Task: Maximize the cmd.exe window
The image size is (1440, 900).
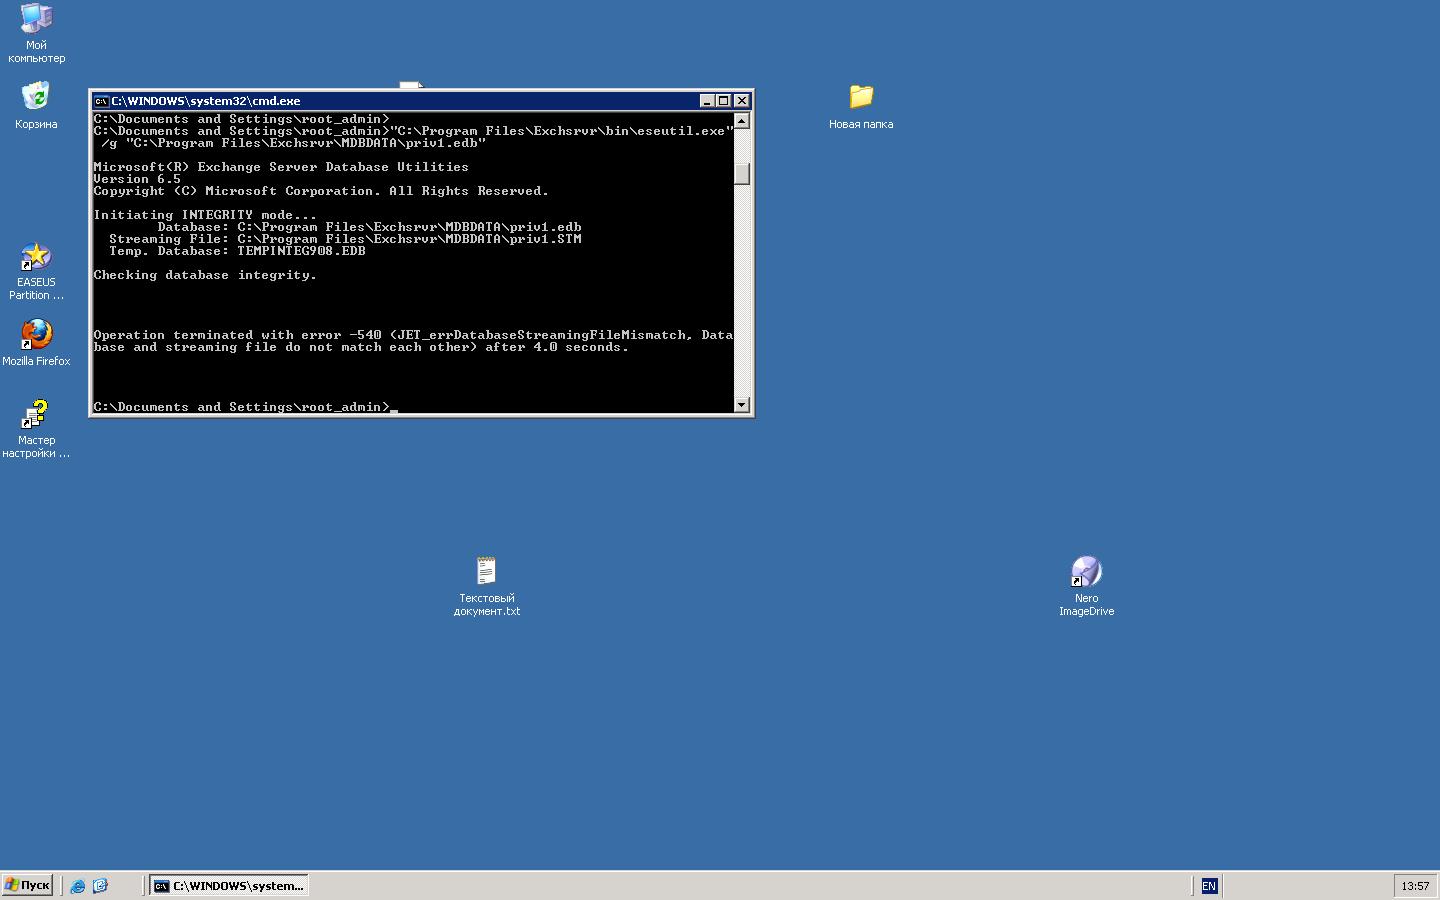Action: (x=724, y=101)
